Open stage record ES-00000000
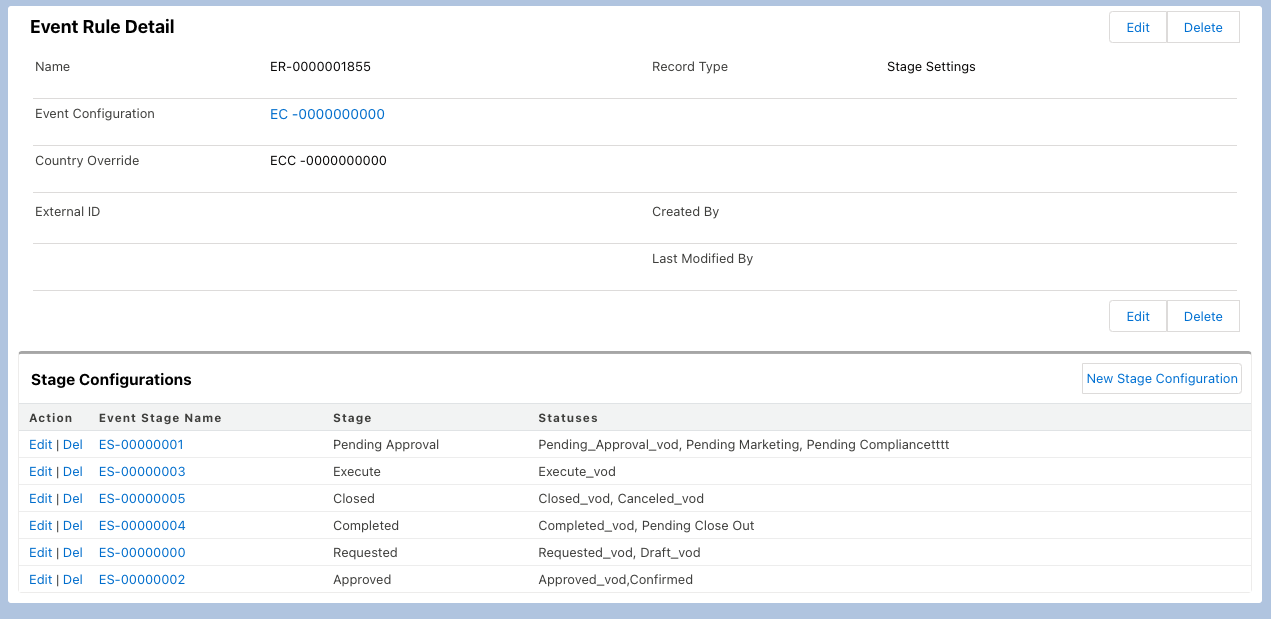The height and width of the screenshot is (619, 1271). tap(141, 552)
